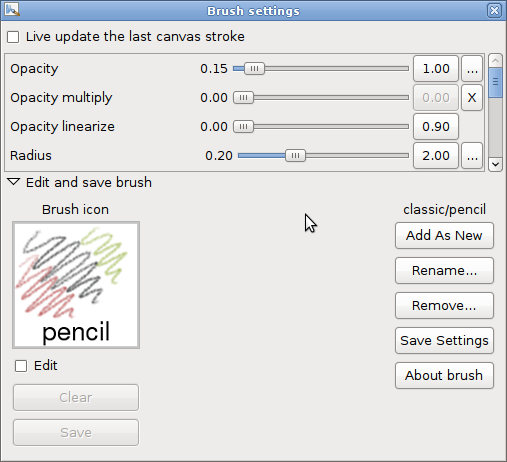Click the Clear brush icon button
The image size is (507, 462).
[76, 398]
